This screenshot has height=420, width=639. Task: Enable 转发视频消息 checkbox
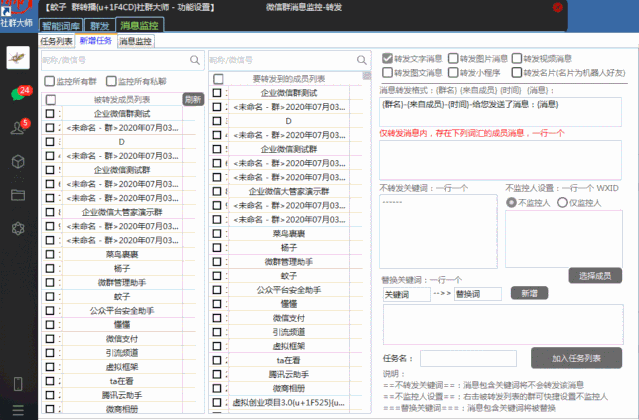point(516,58)
